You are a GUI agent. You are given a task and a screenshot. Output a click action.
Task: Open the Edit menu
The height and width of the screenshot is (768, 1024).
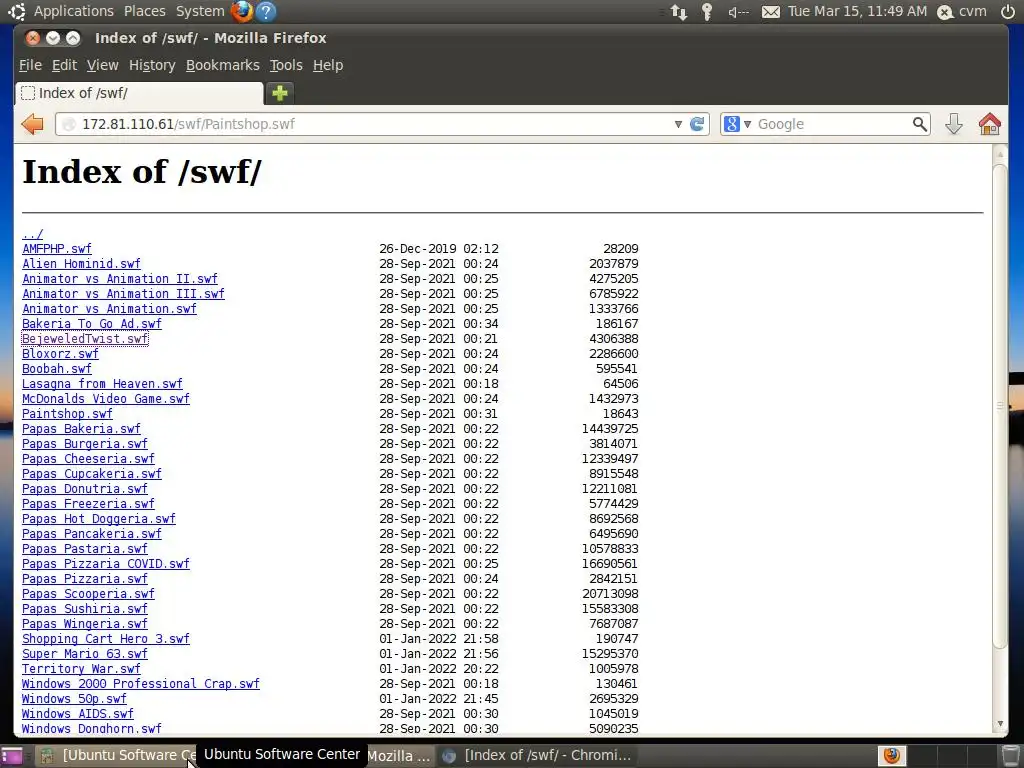click(64, 65)
